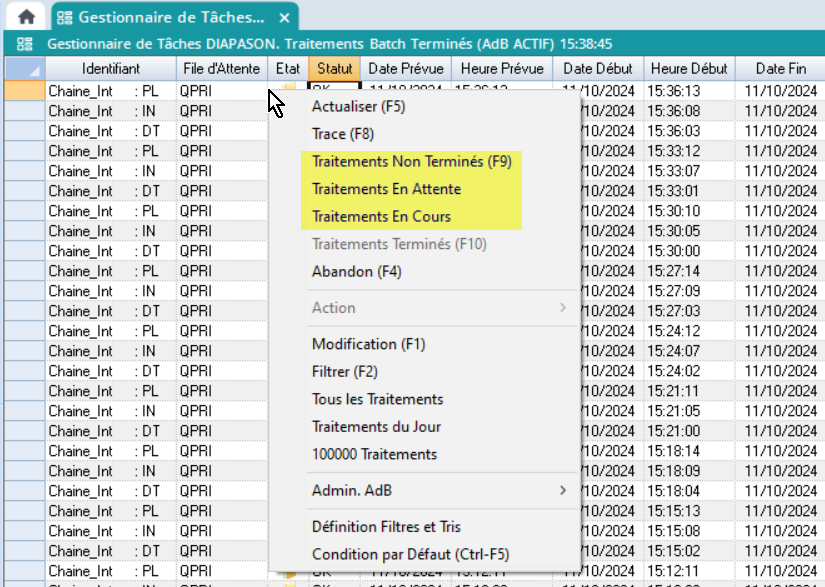Select Traitements En Cours menu entry
The height and width of the screenshot is (587, 825).
(x=381, y=217)
